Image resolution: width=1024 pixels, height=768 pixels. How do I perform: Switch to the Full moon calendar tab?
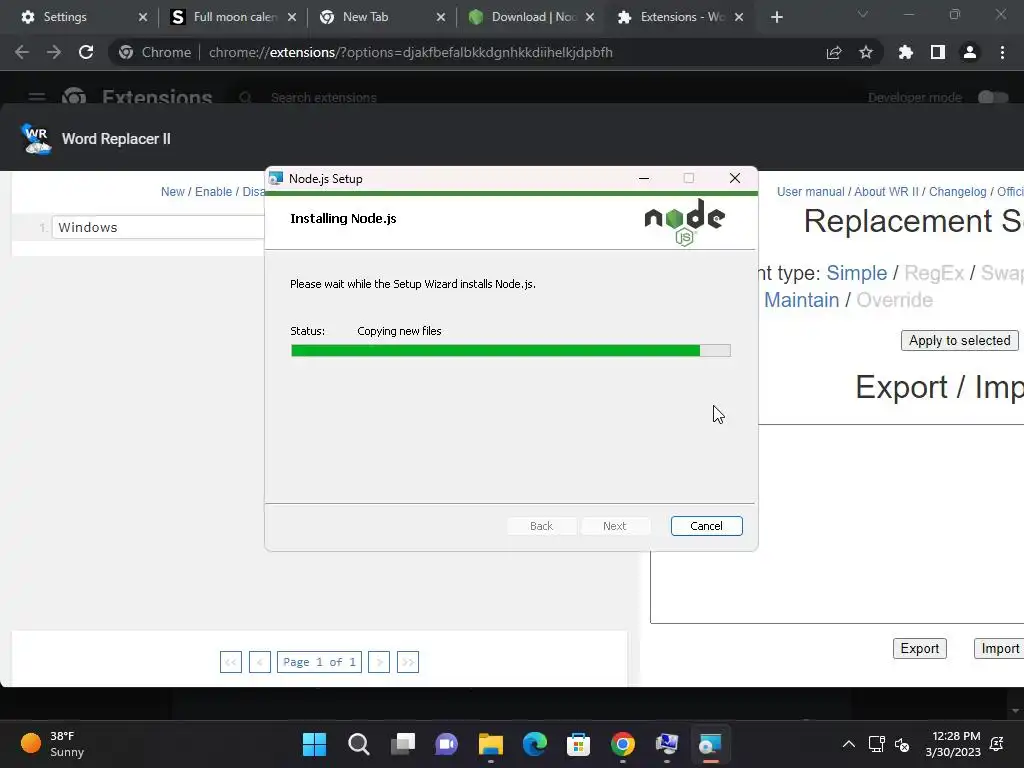click(225, 17)
